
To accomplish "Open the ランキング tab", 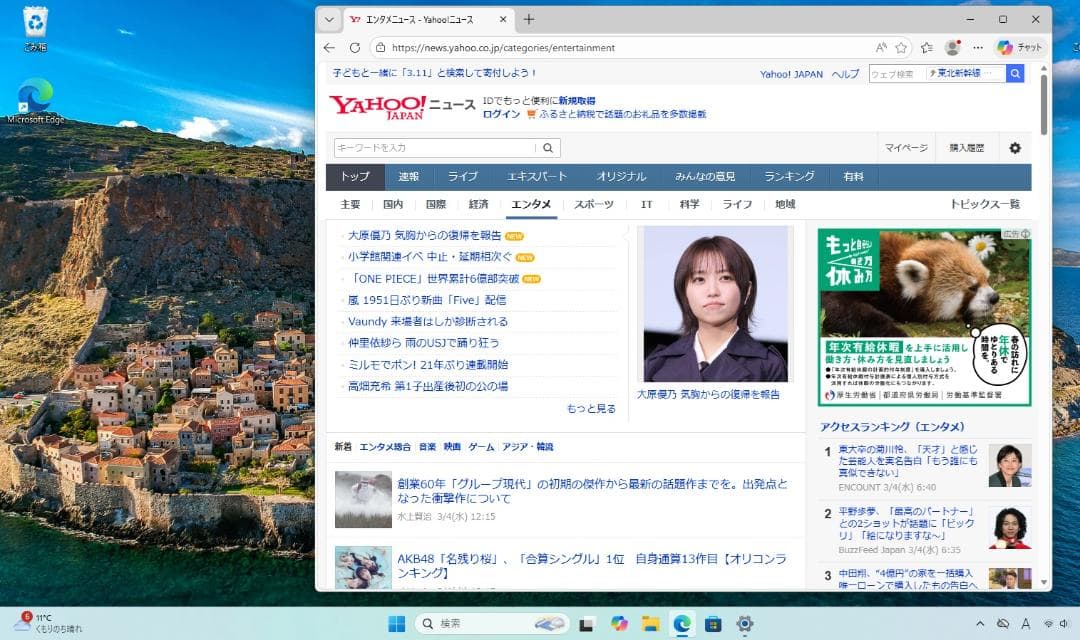I will [x=789, y=176].
